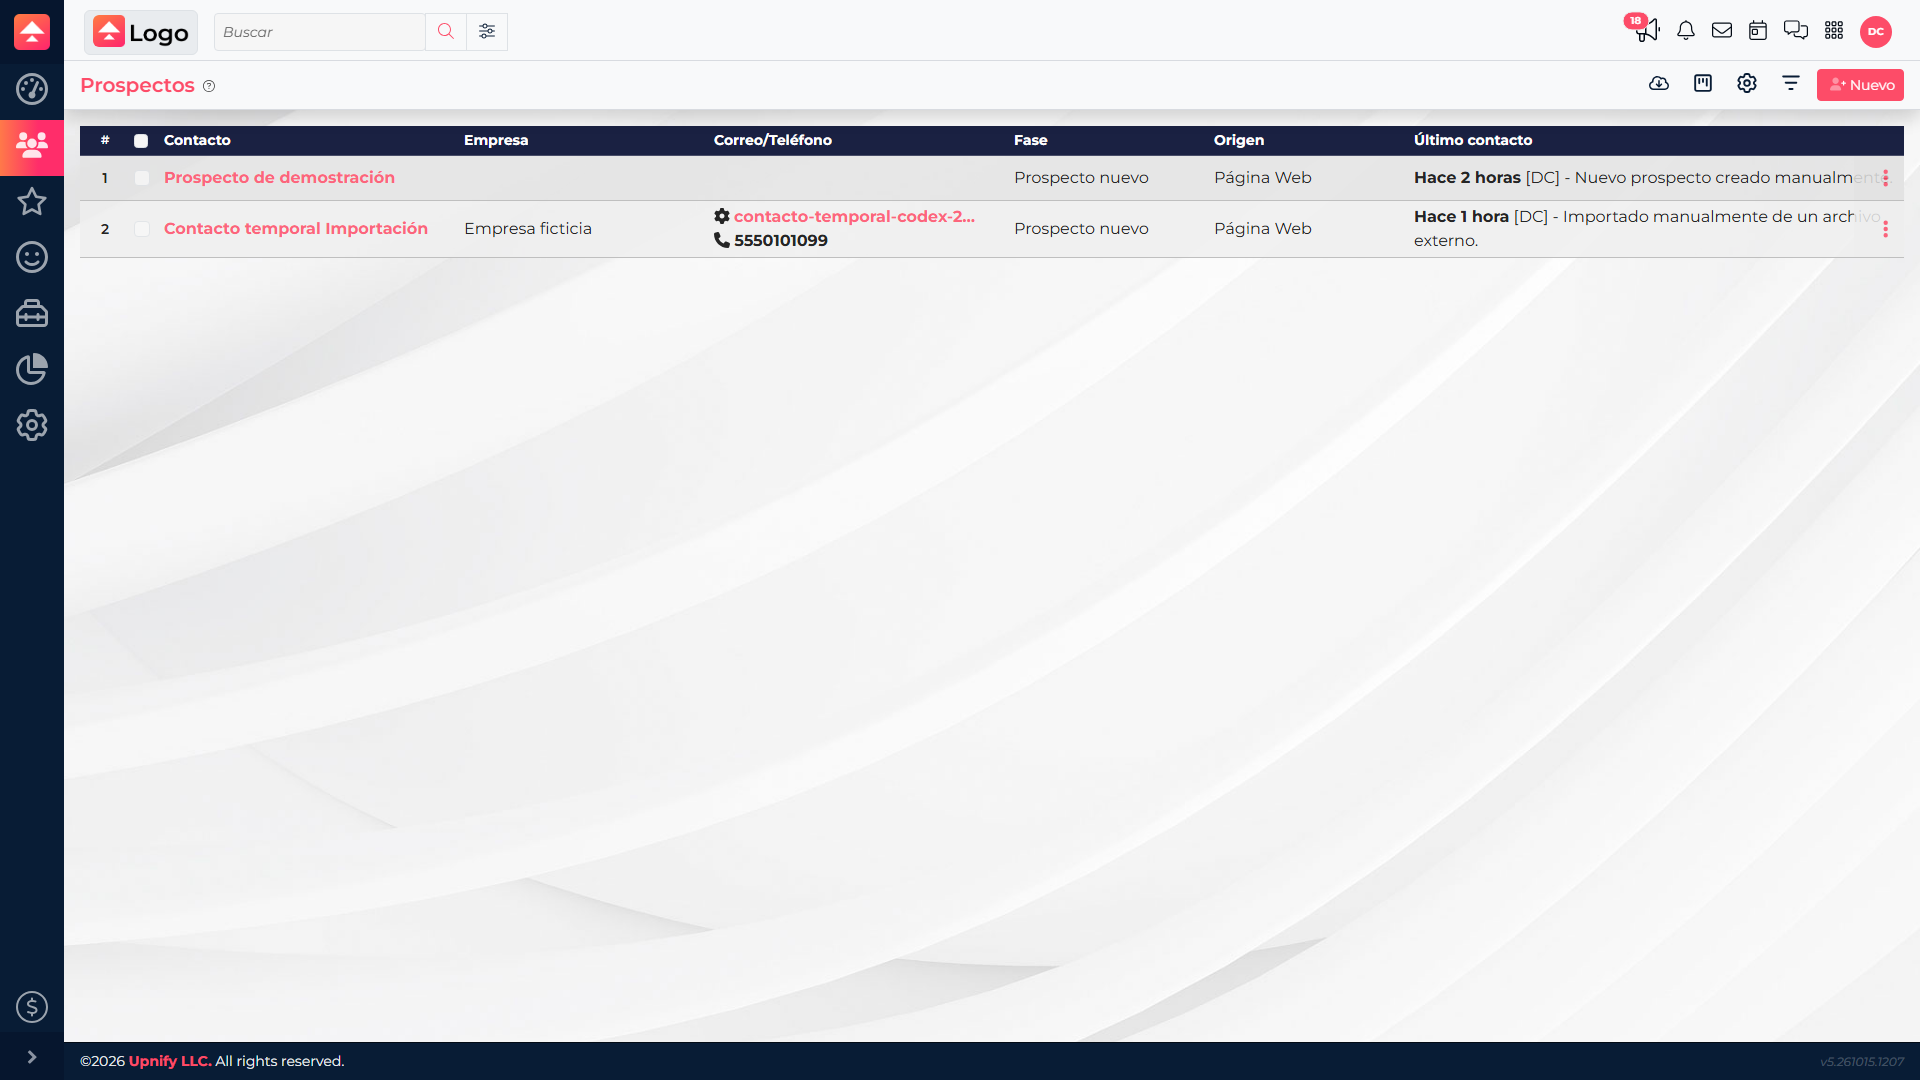Image resolution: width=1920 pixels, height=1080 pixels.
Task: Check the Contacto temporal Importación row checkbox
Action: pyautogui.click(x=142, y=229)
